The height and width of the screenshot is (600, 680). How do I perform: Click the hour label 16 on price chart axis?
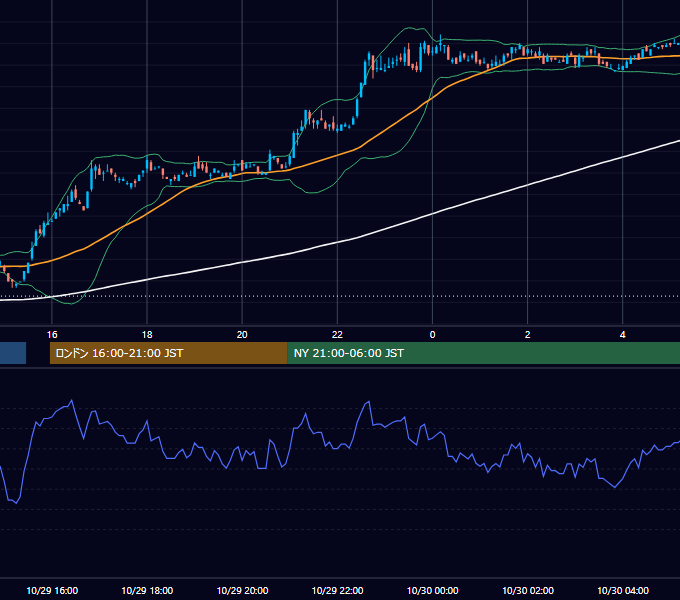tap(52, 335)
